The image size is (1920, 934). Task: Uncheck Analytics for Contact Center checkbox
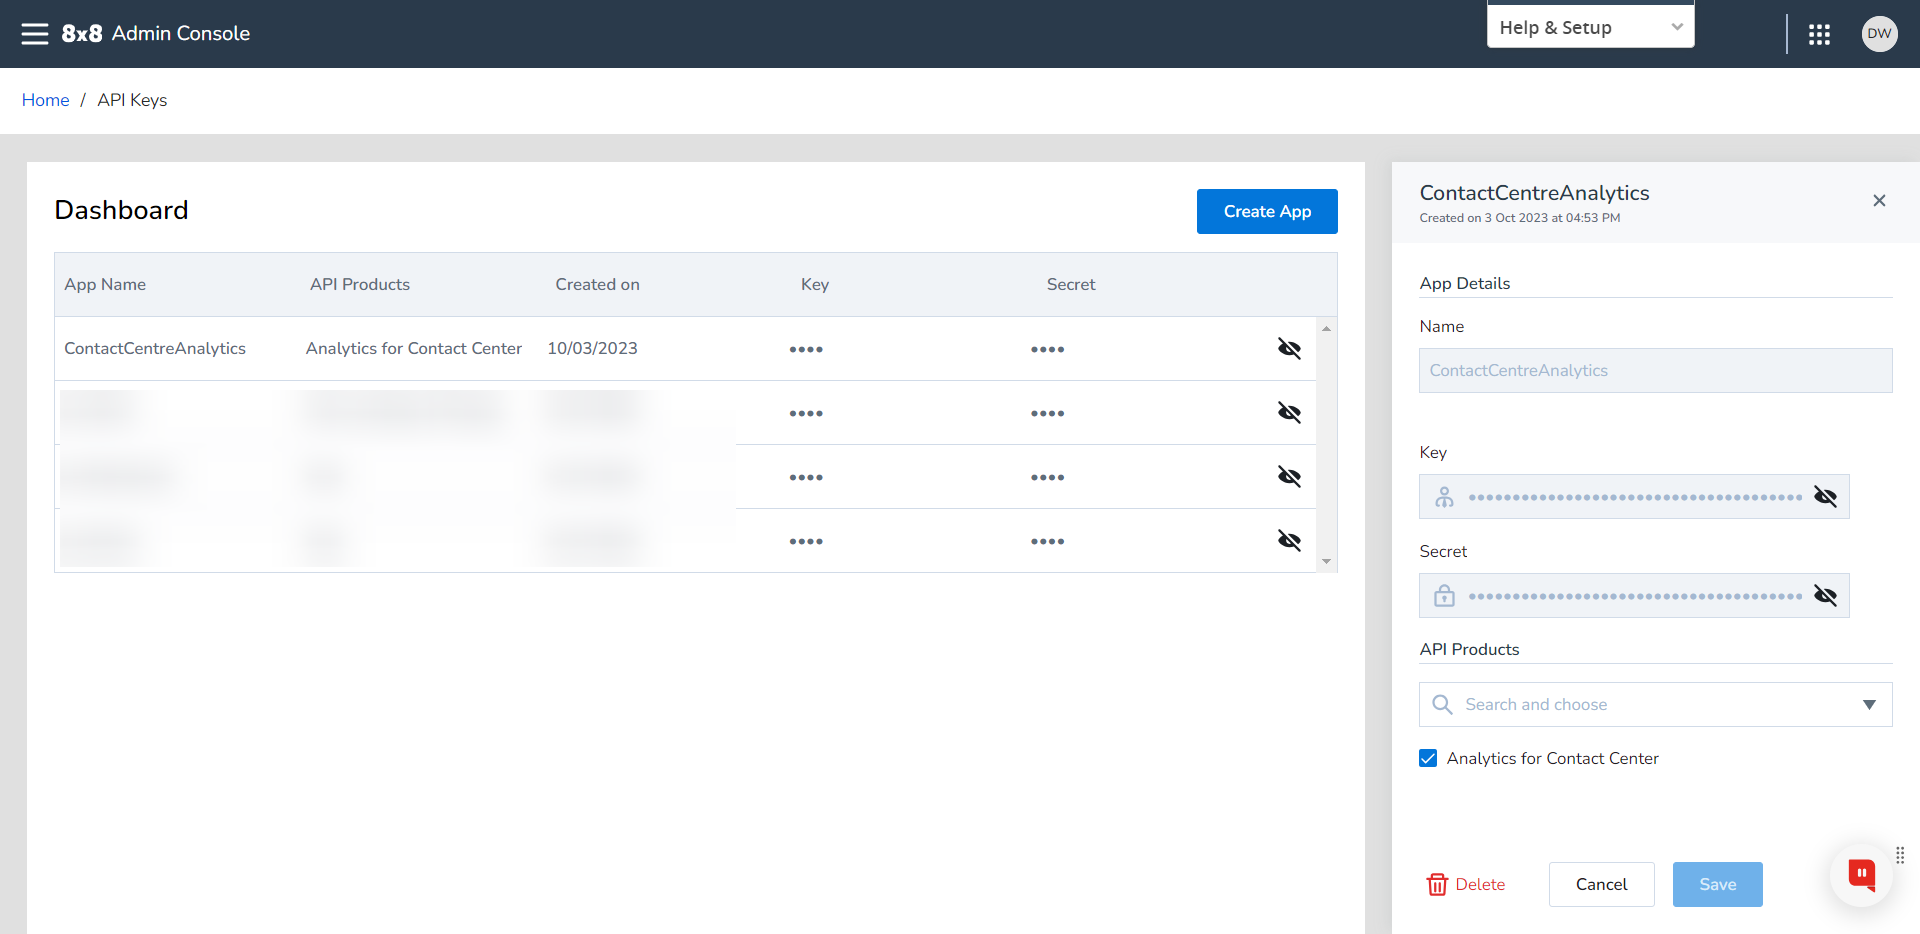coord(1428,758)
